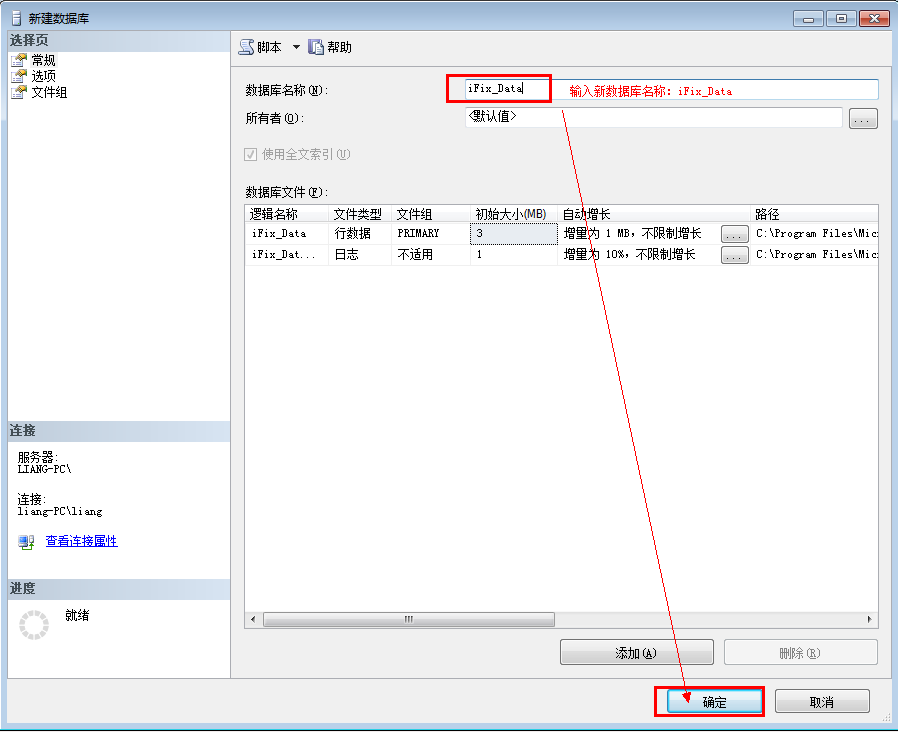Screen dimensions: 898x732
Task: Click the ready progress spinner icon
Action: coord(34,625)
